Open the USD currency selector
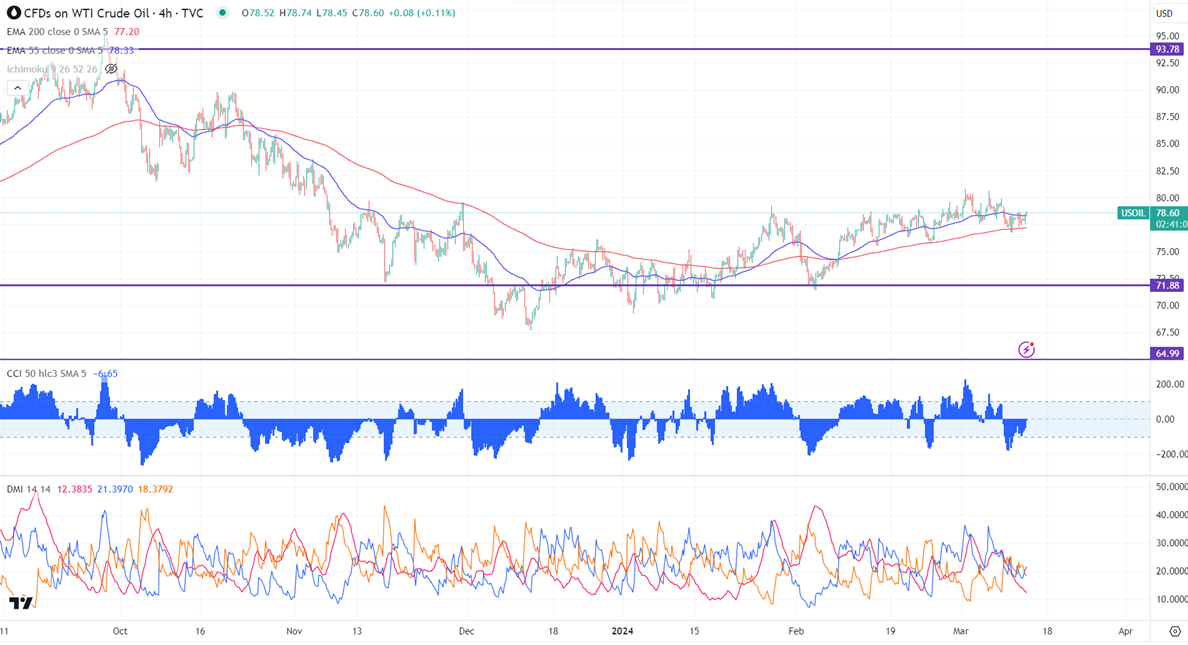Screen dimensions: 1188x645 pos(1165,14)
